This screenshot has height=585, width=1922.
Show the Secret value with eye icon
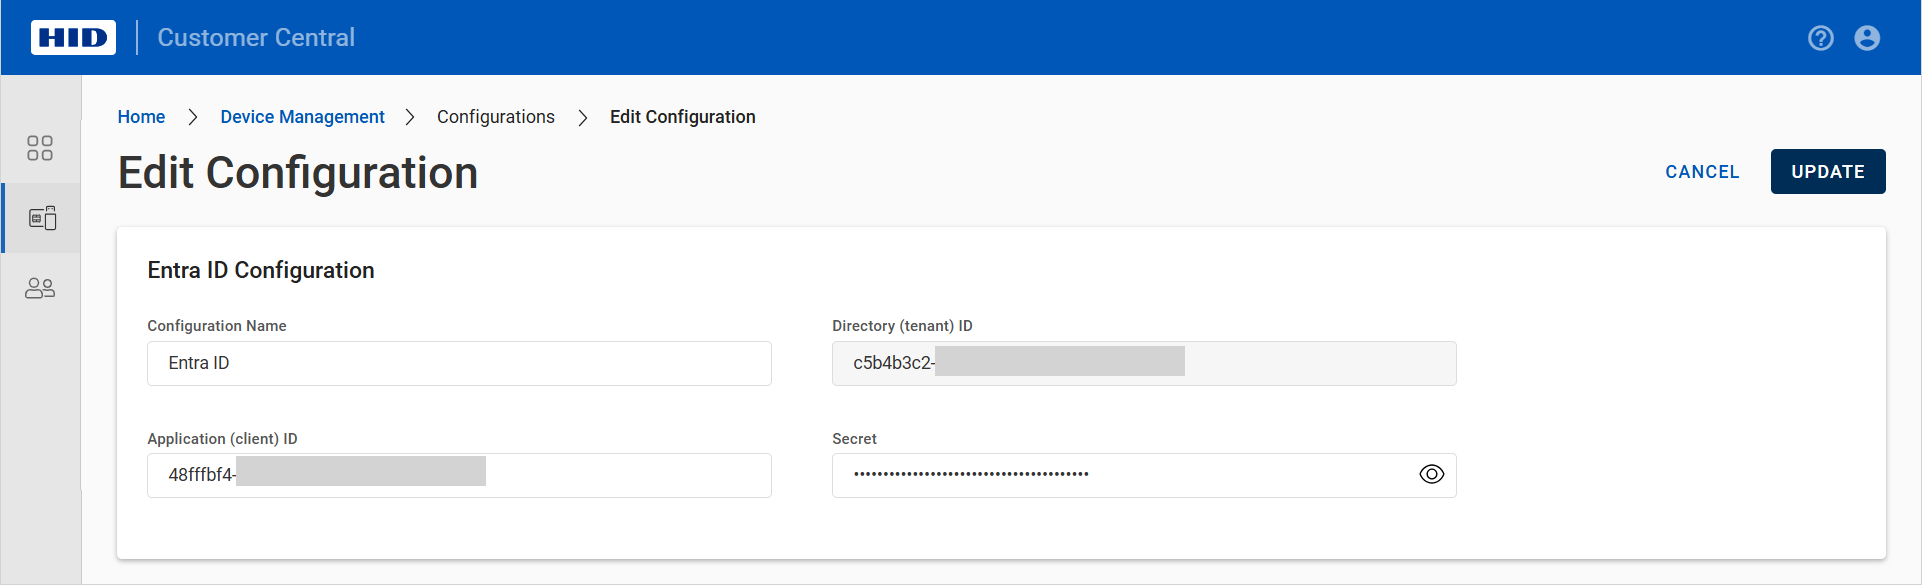click(1431, 475)
